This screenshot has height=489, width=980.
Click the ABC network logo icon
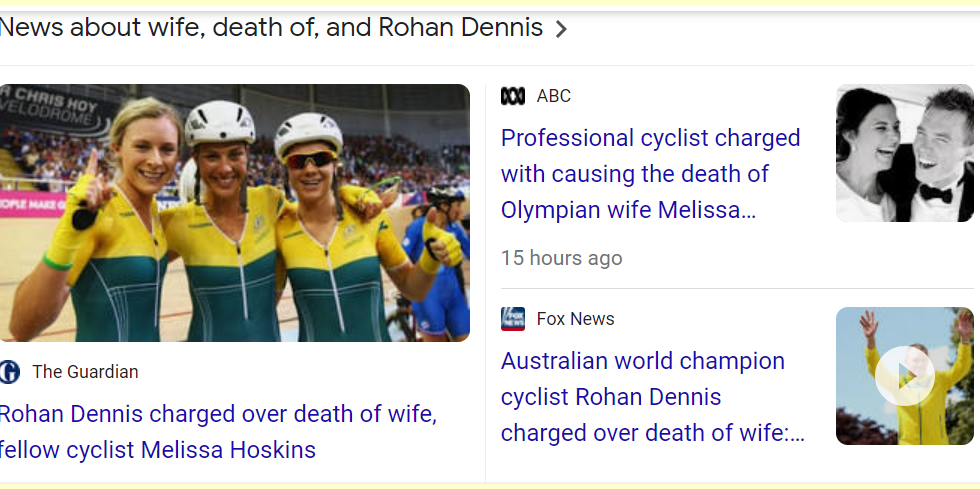click(x=513, y=96)
